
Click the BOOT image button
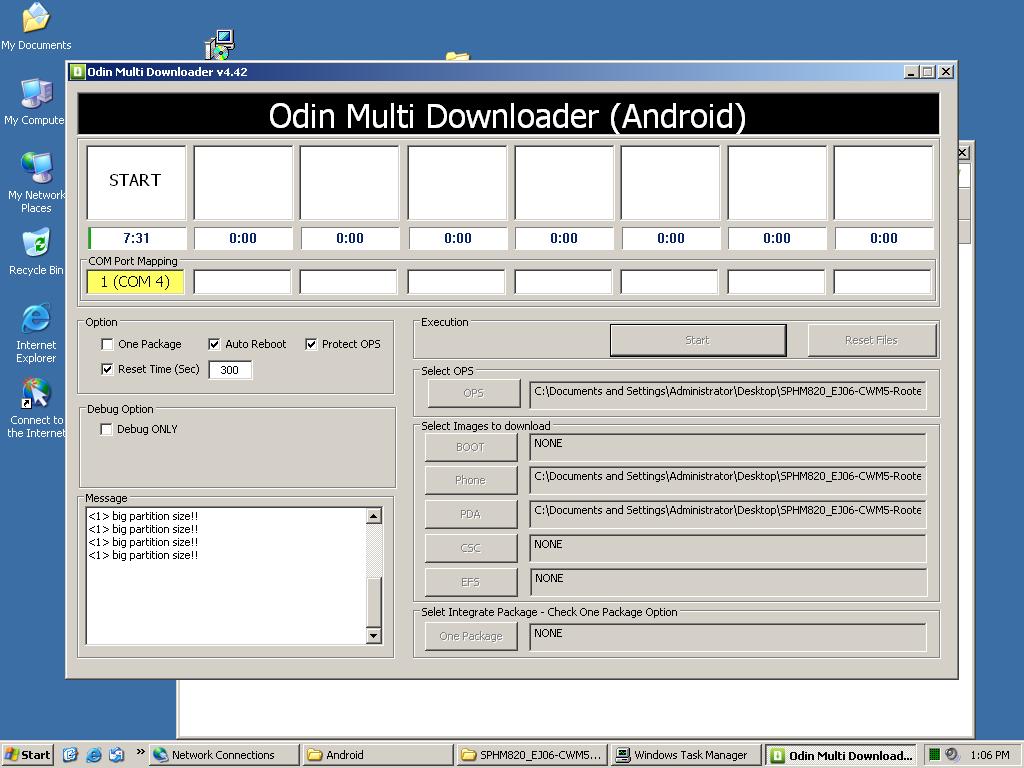click(470, 447)
